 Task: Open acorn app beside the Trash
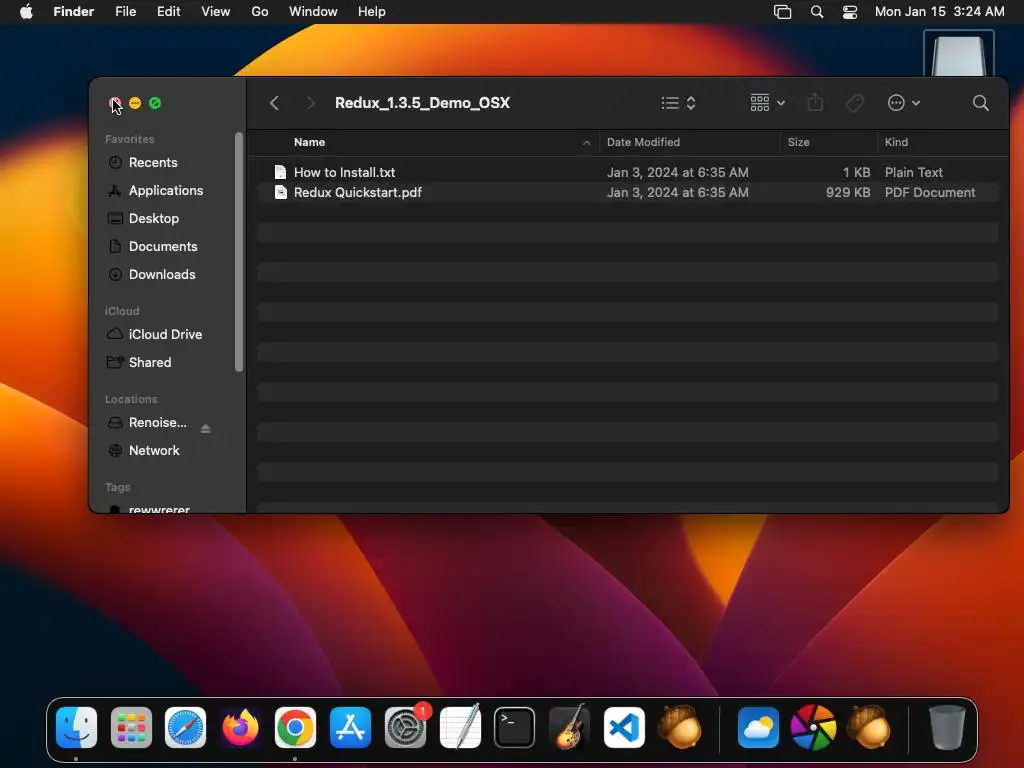click(868, 728)
